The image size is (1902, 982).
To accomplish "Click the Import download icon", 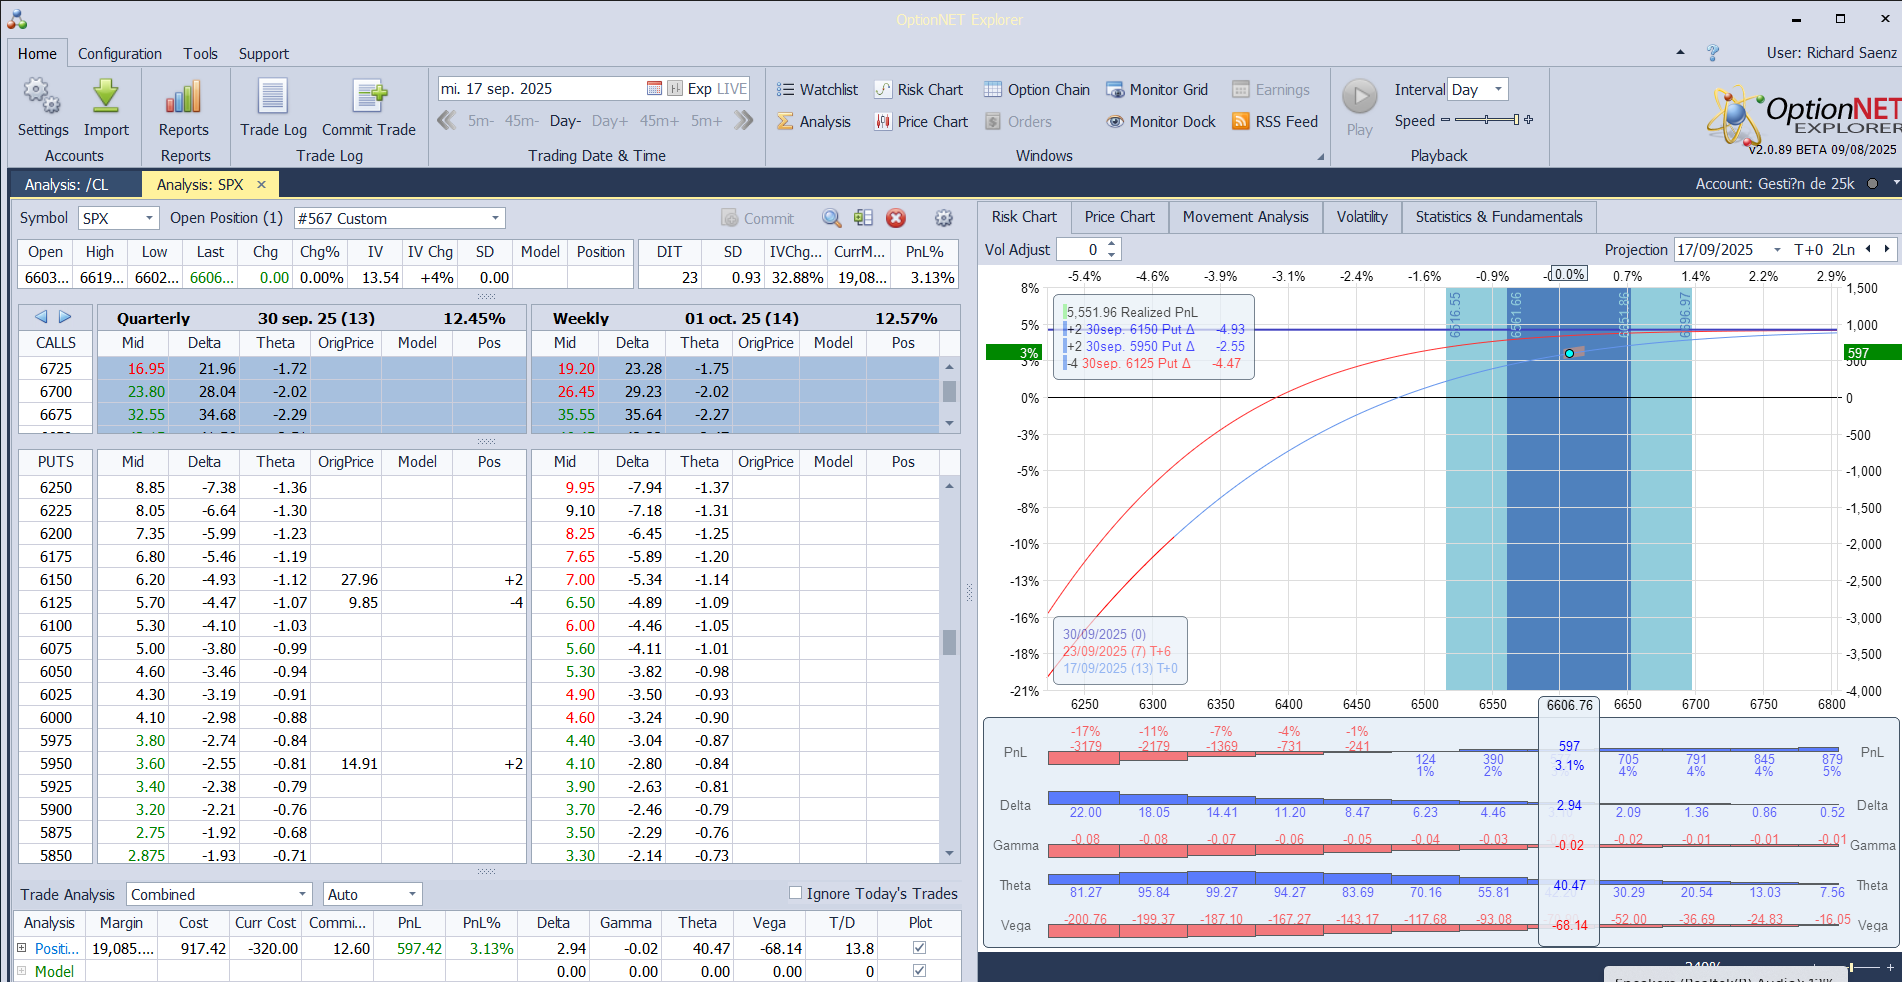I will [x=106, y=97].
